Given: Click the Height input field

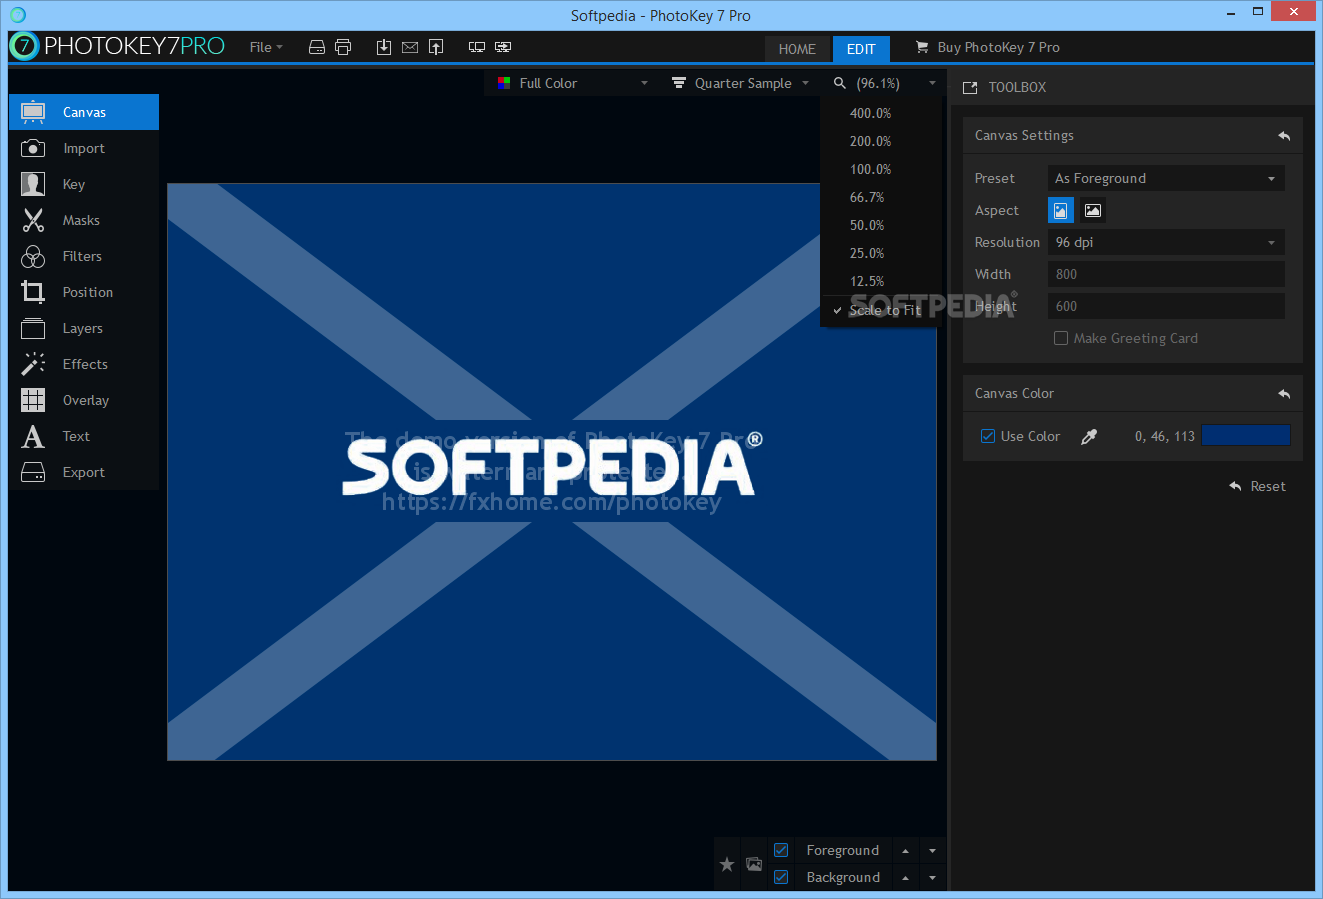Looking at the screenshot, I should coord(1166,306).
